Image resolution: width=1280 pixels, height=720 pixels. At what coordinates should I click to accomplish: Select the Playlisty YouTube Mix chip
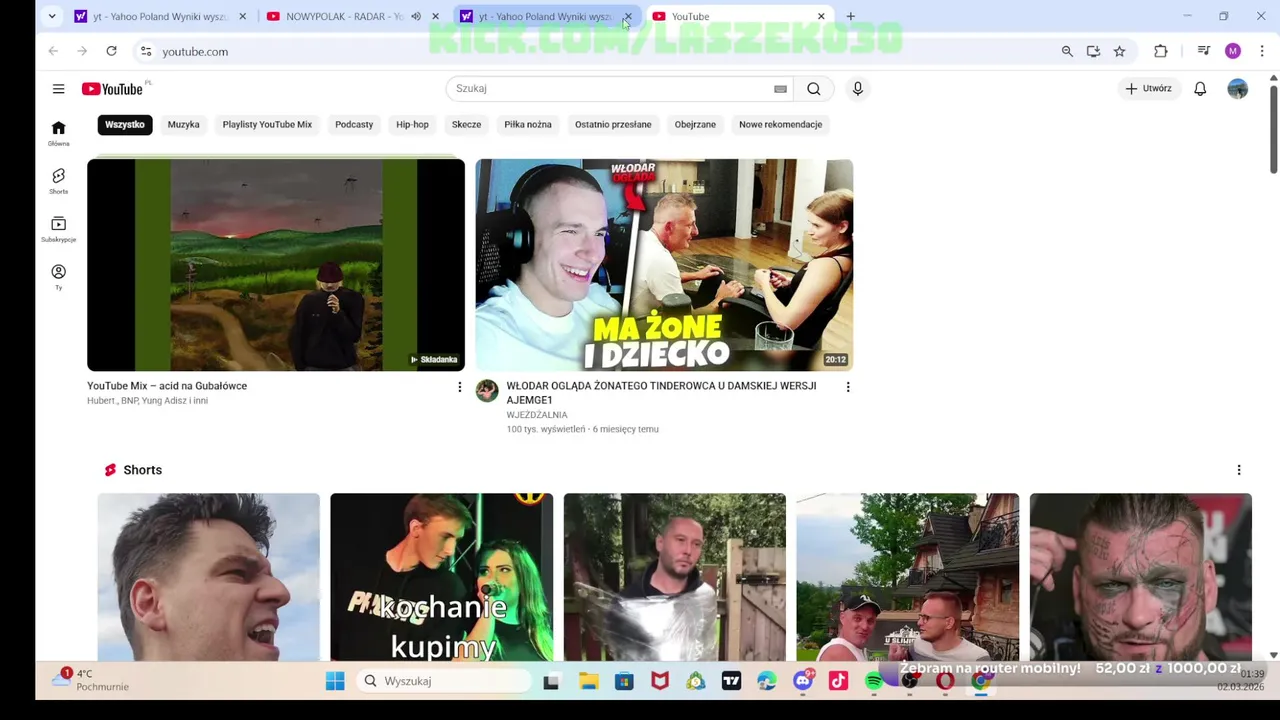pyautogui.click(x=267, y=125)
